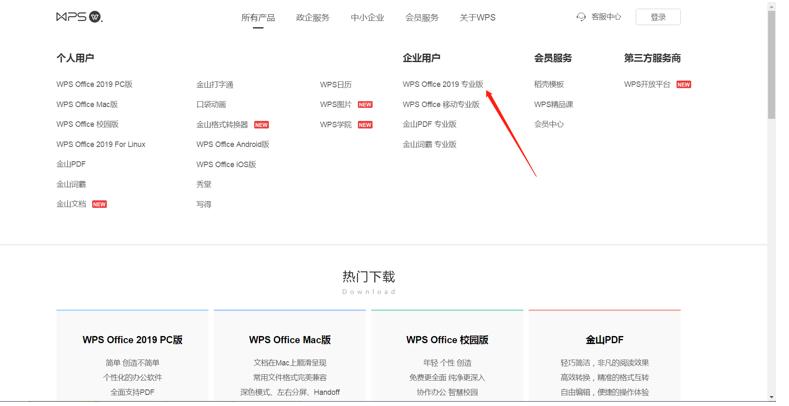Open the 金山打字通 link
The image size is (789, 406).
(215, 85)
